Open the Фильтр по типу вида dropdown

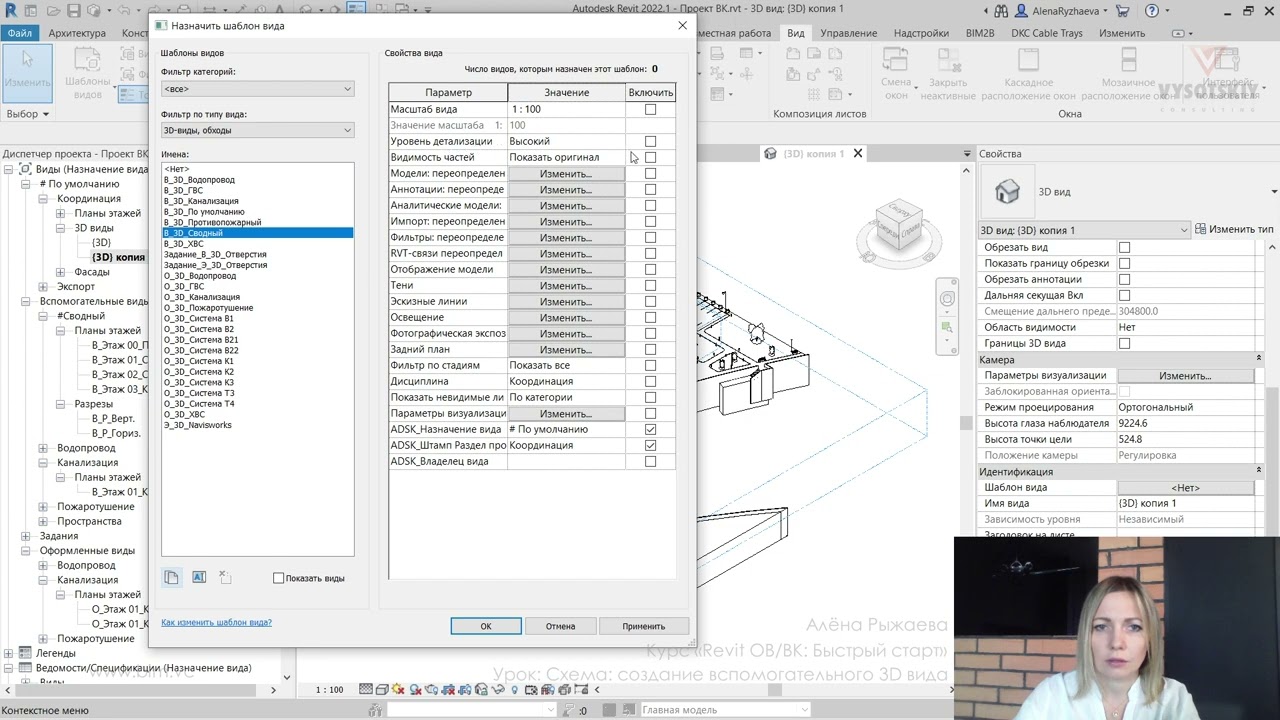[x=257, y=130]
